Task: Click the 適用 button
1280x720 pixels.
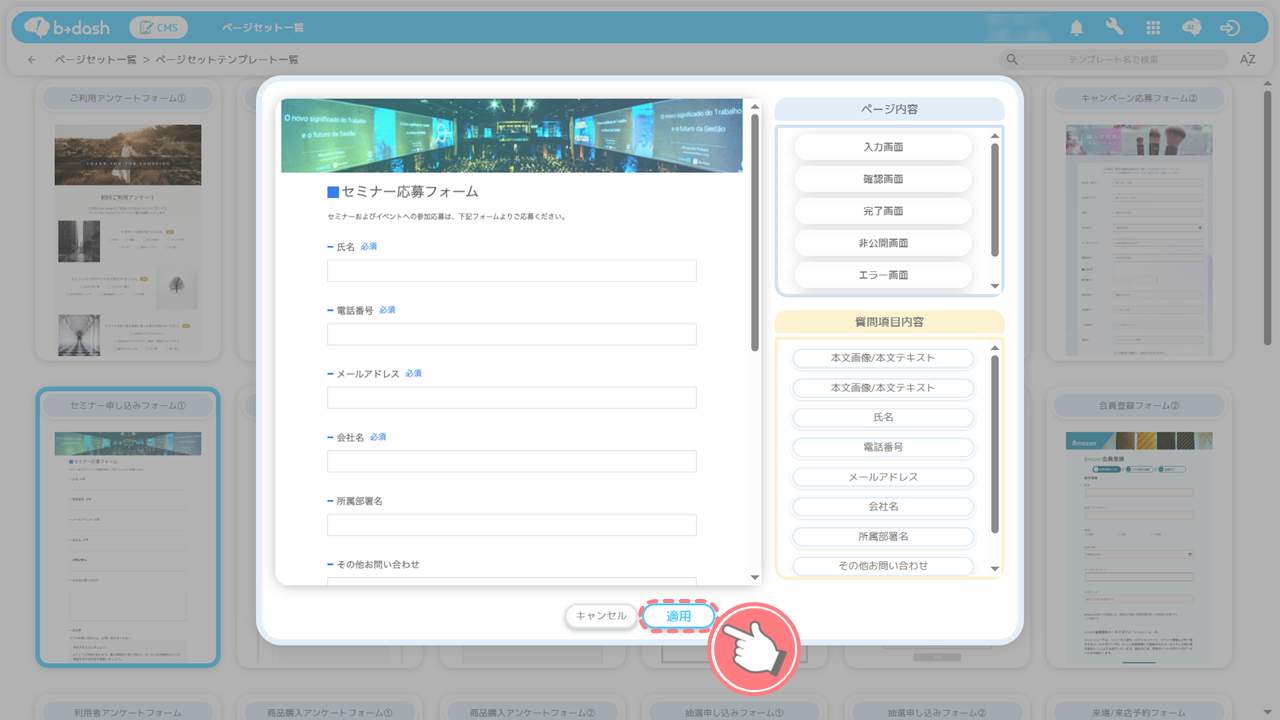Action: [679, 616]
